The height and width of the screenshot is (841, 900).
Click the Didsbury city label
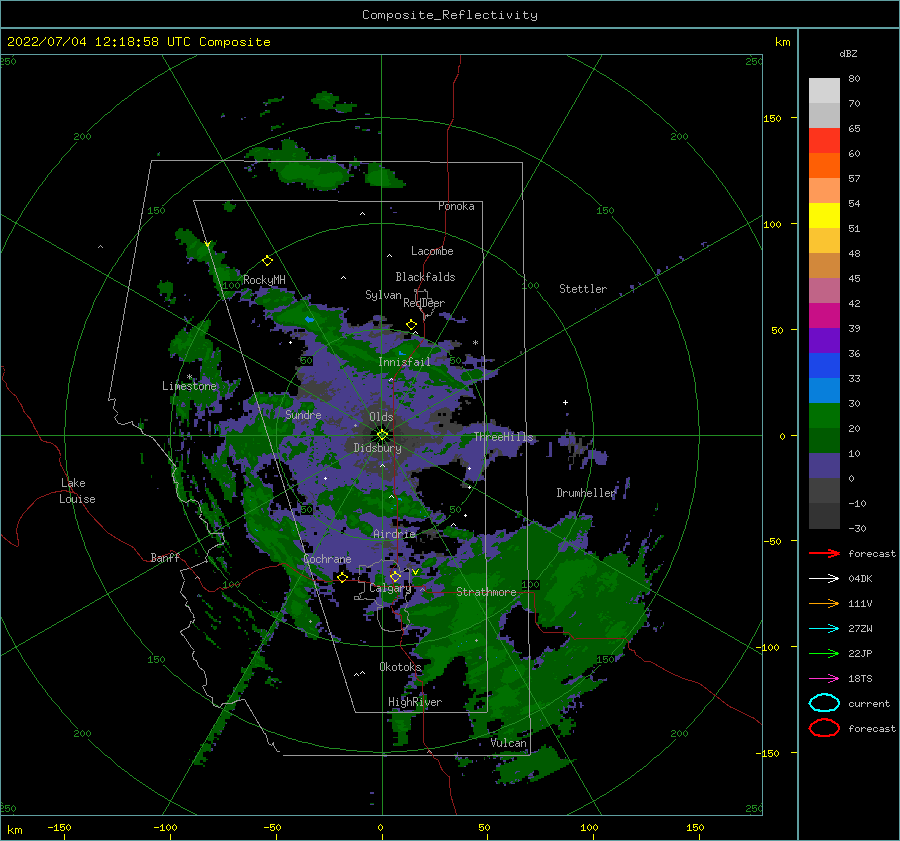click(x=377, y=448)
